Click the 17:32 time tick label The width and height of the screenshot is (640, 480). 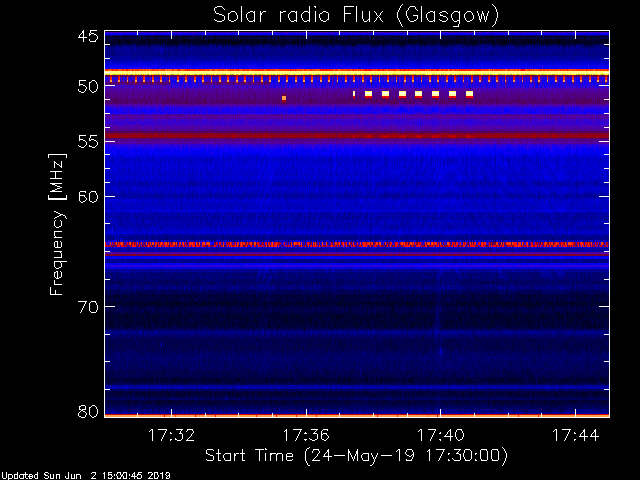coord(171,435)
